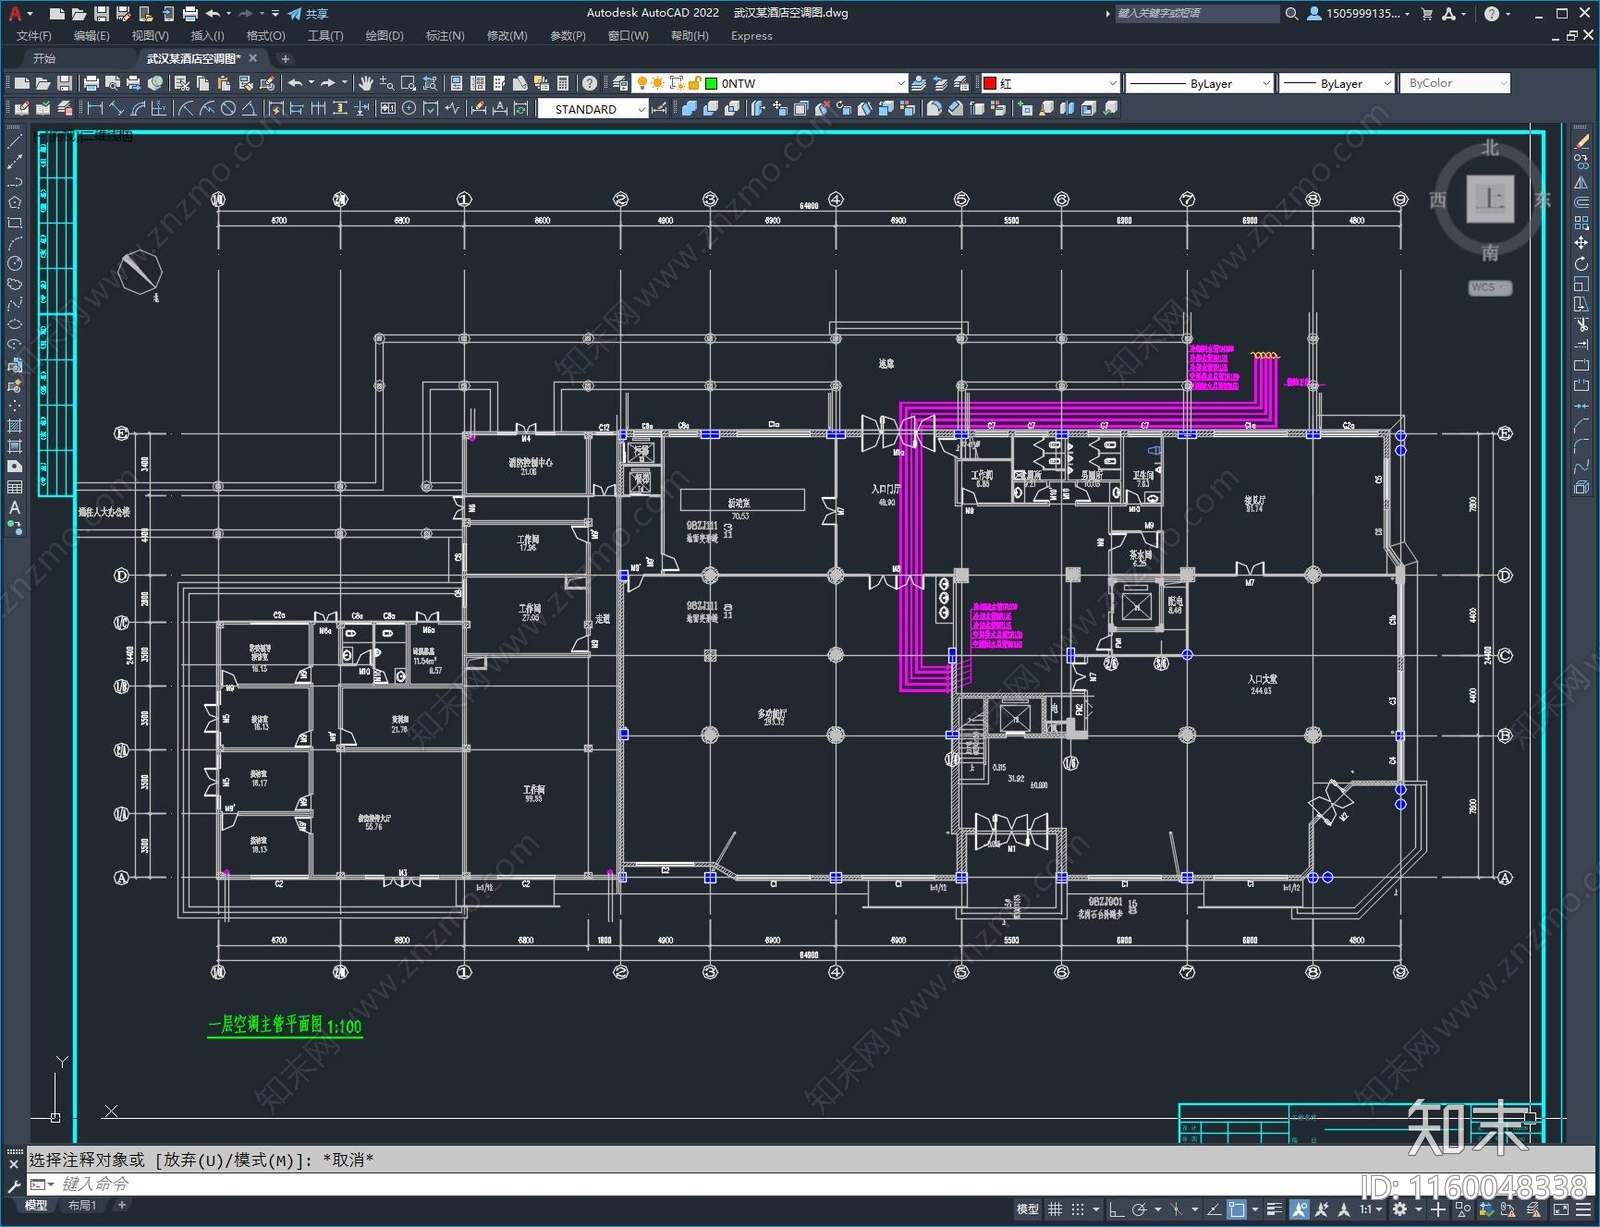
Task: Select the Move tool in right toolbar
Action: pos(1581,243)
